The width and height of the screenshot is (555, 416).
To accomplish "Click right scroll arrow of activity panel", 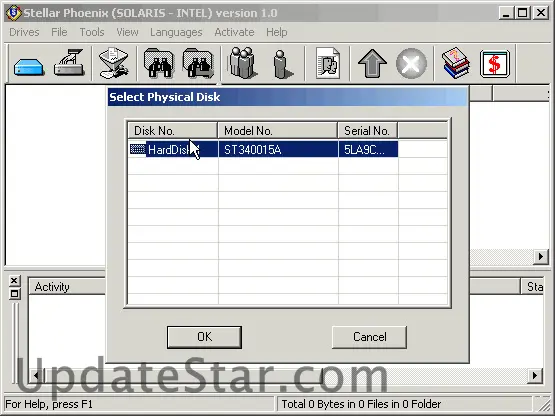I will click(534, 375).
